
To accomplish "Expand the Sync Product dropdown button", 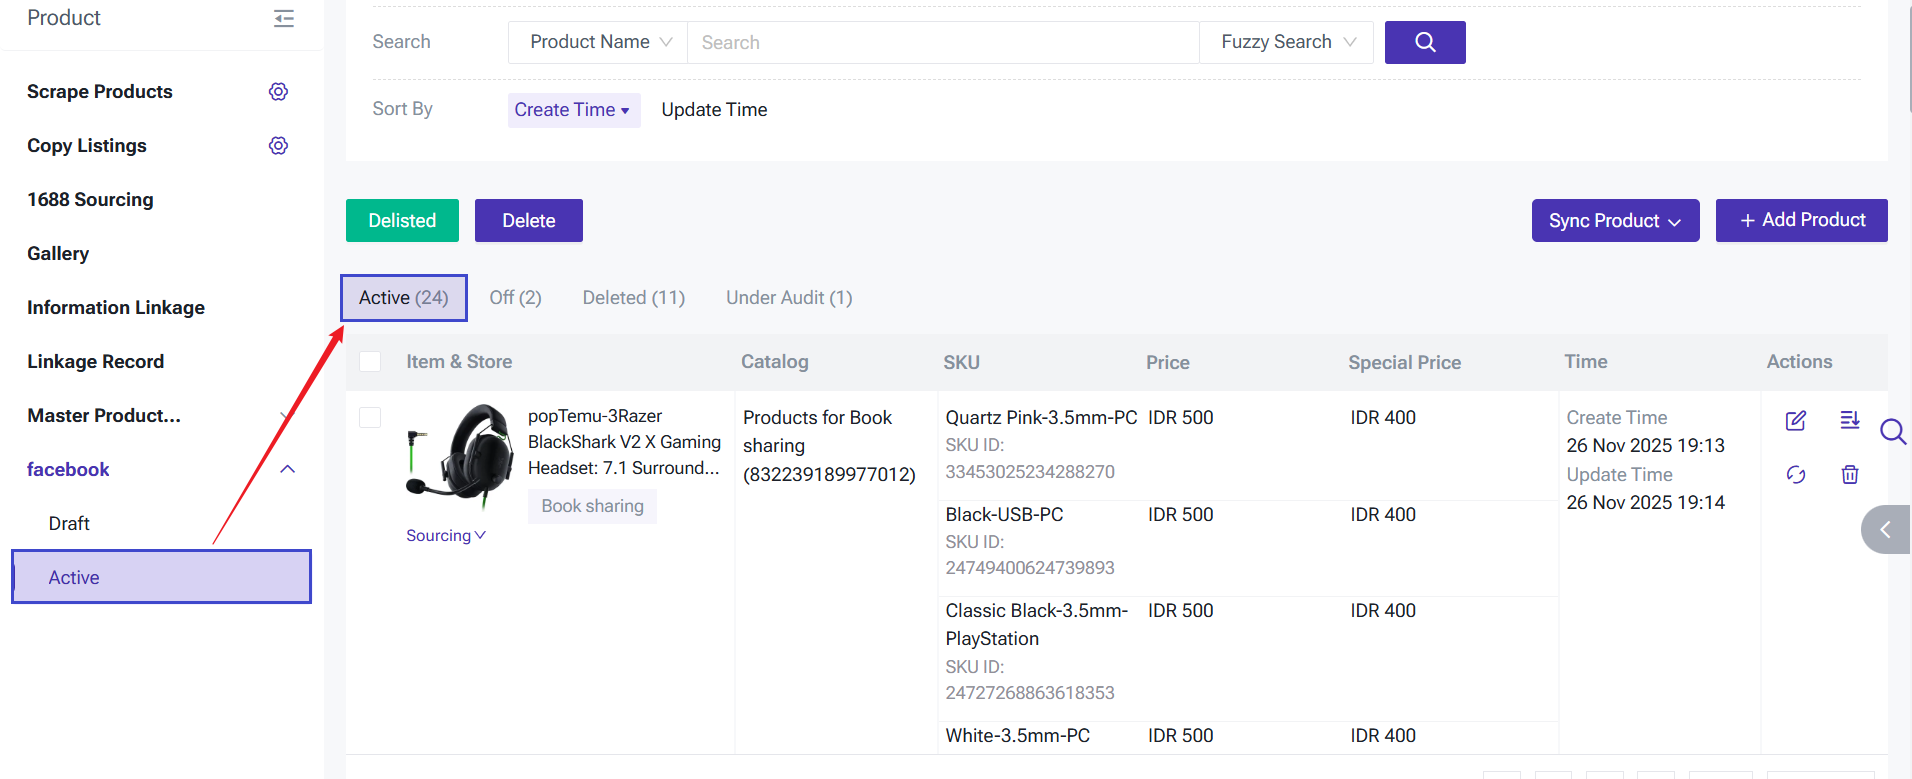I will click(x=1614, y=221).
